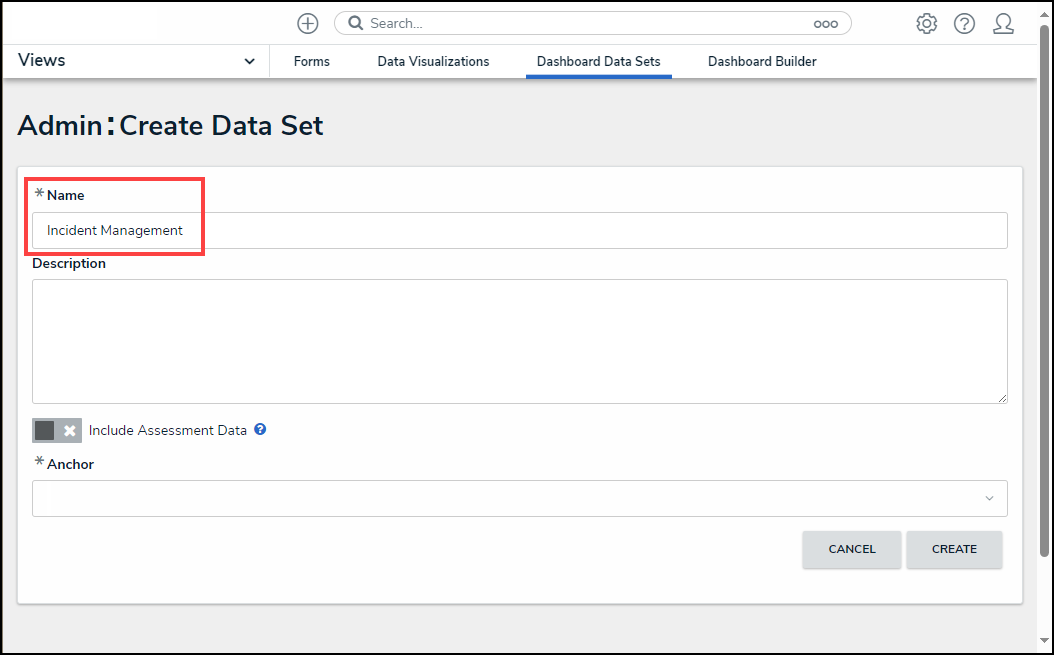The height and width of the screenshot is (655, 1054).
Task: Open the Data Visualizations tab
Action: (x=433, y=62)
